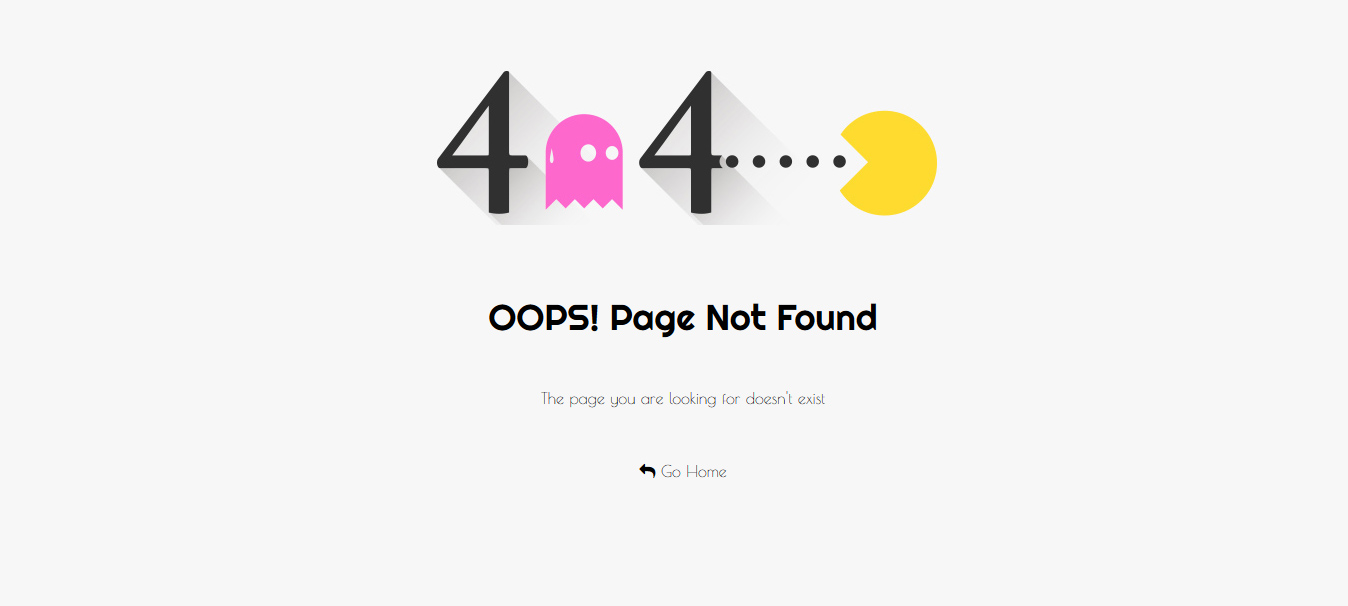Click the second pellet after the 4
Screen dimensions: 1348x606
click(x=759, y=161)
